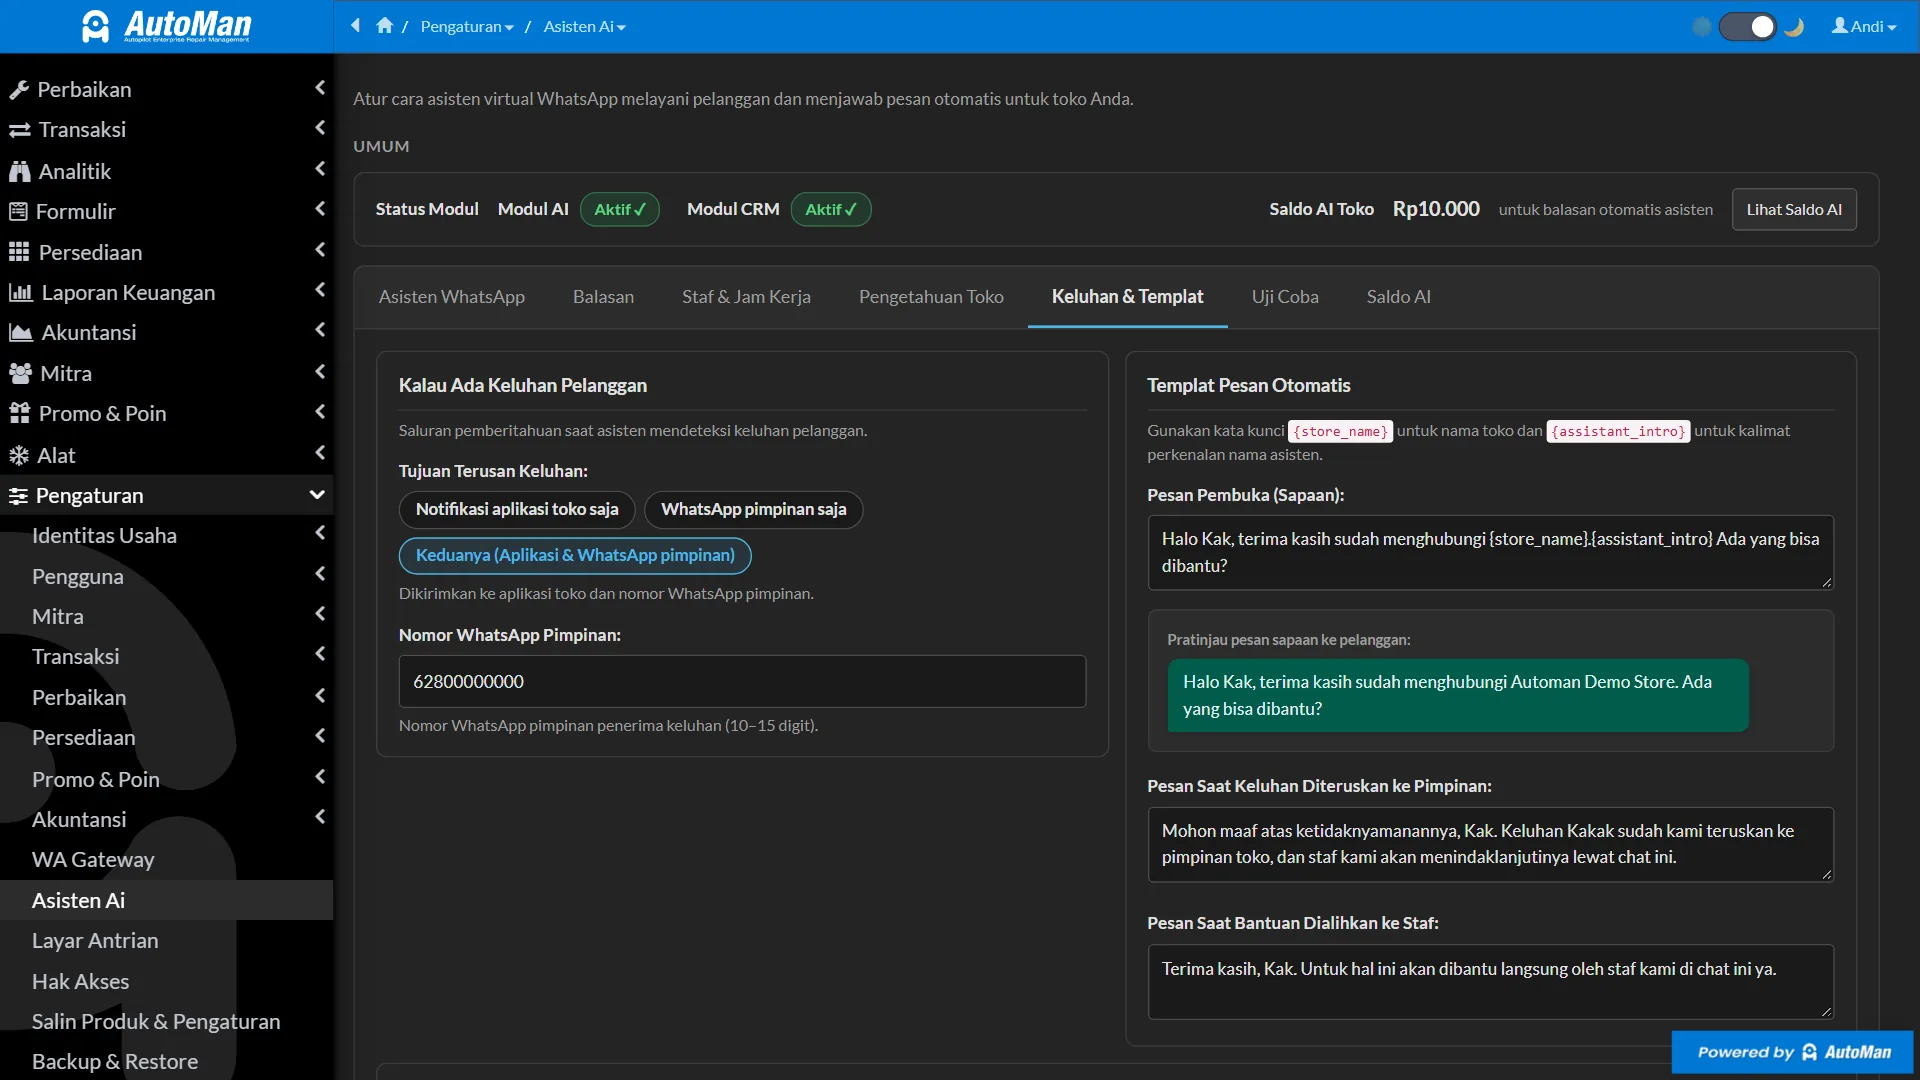The height and width of the screenshot is (1080, 1920).
Task: Open the Pengetahuan Toko tab
Action: (931, 297)
